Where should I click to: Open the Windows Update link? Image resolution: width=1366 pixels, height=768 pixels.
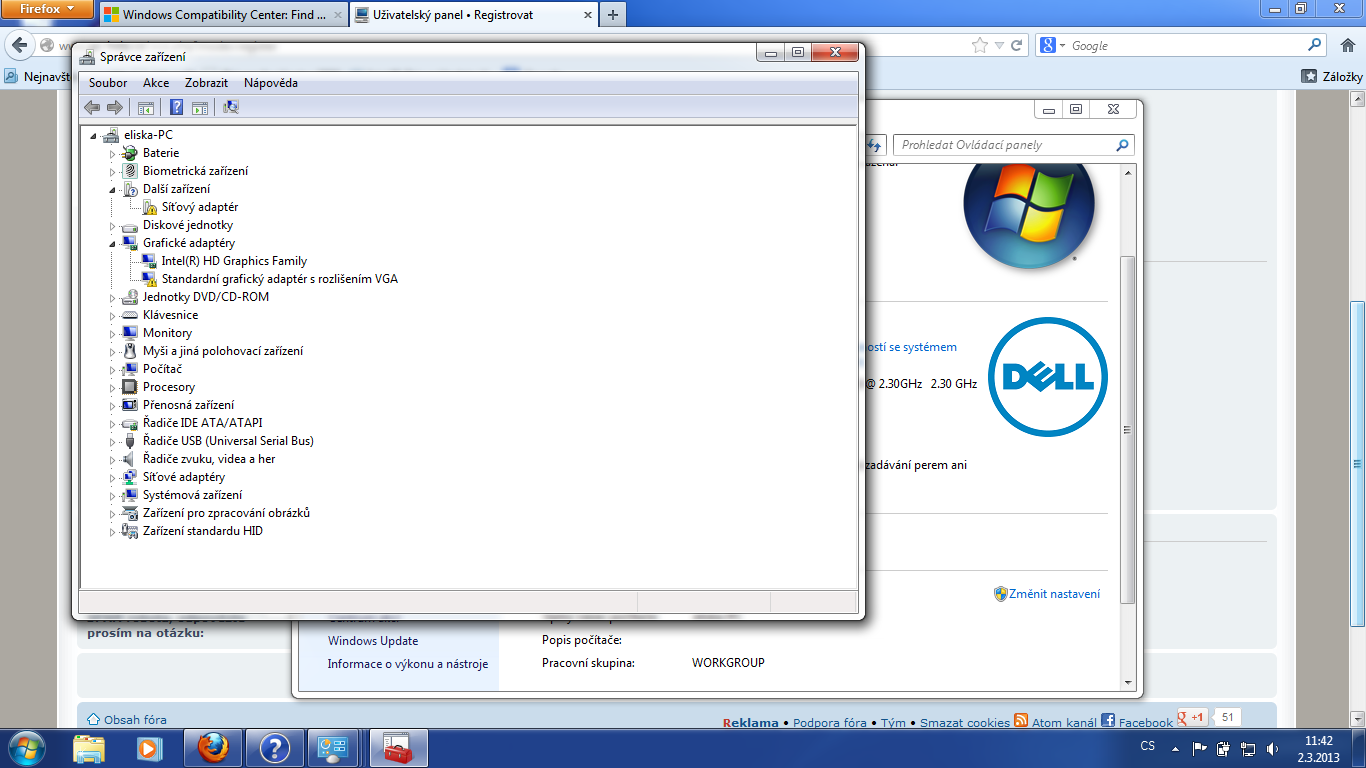pyautogui.click(x=373, y=641)
